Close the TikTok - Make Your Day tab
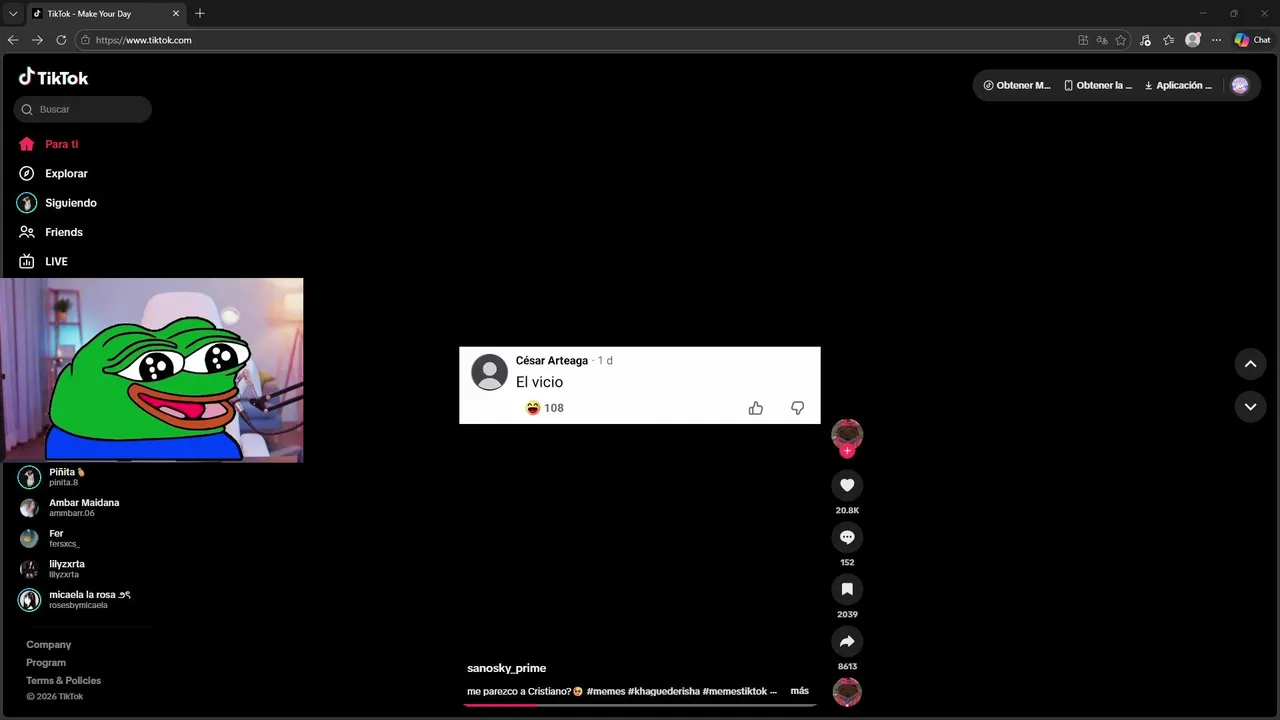This screenshot has height=720, width=1280. click(x=176, y=13)
